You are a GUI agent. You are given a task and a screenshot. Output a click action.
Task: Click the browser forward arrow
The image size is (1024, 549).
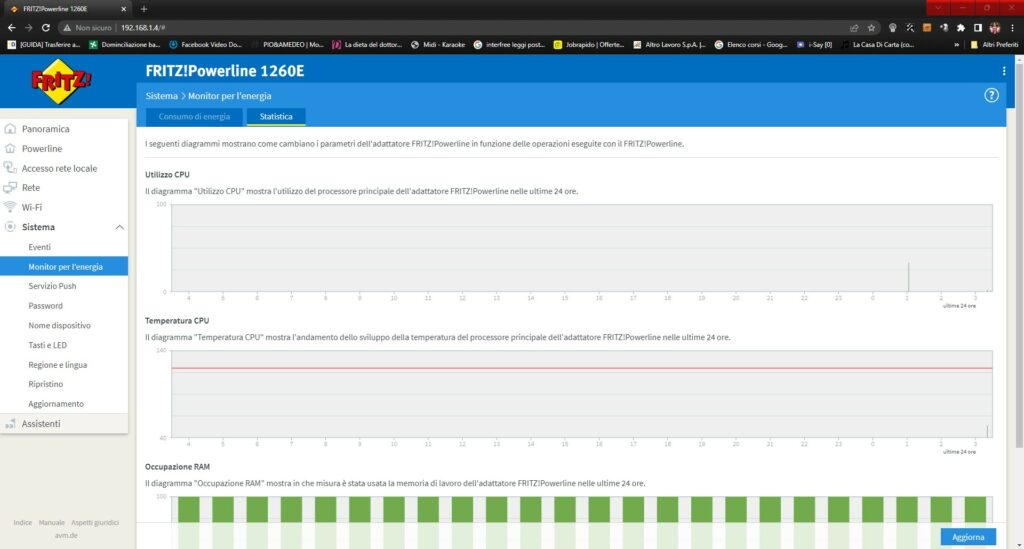(x=28, y=27)
